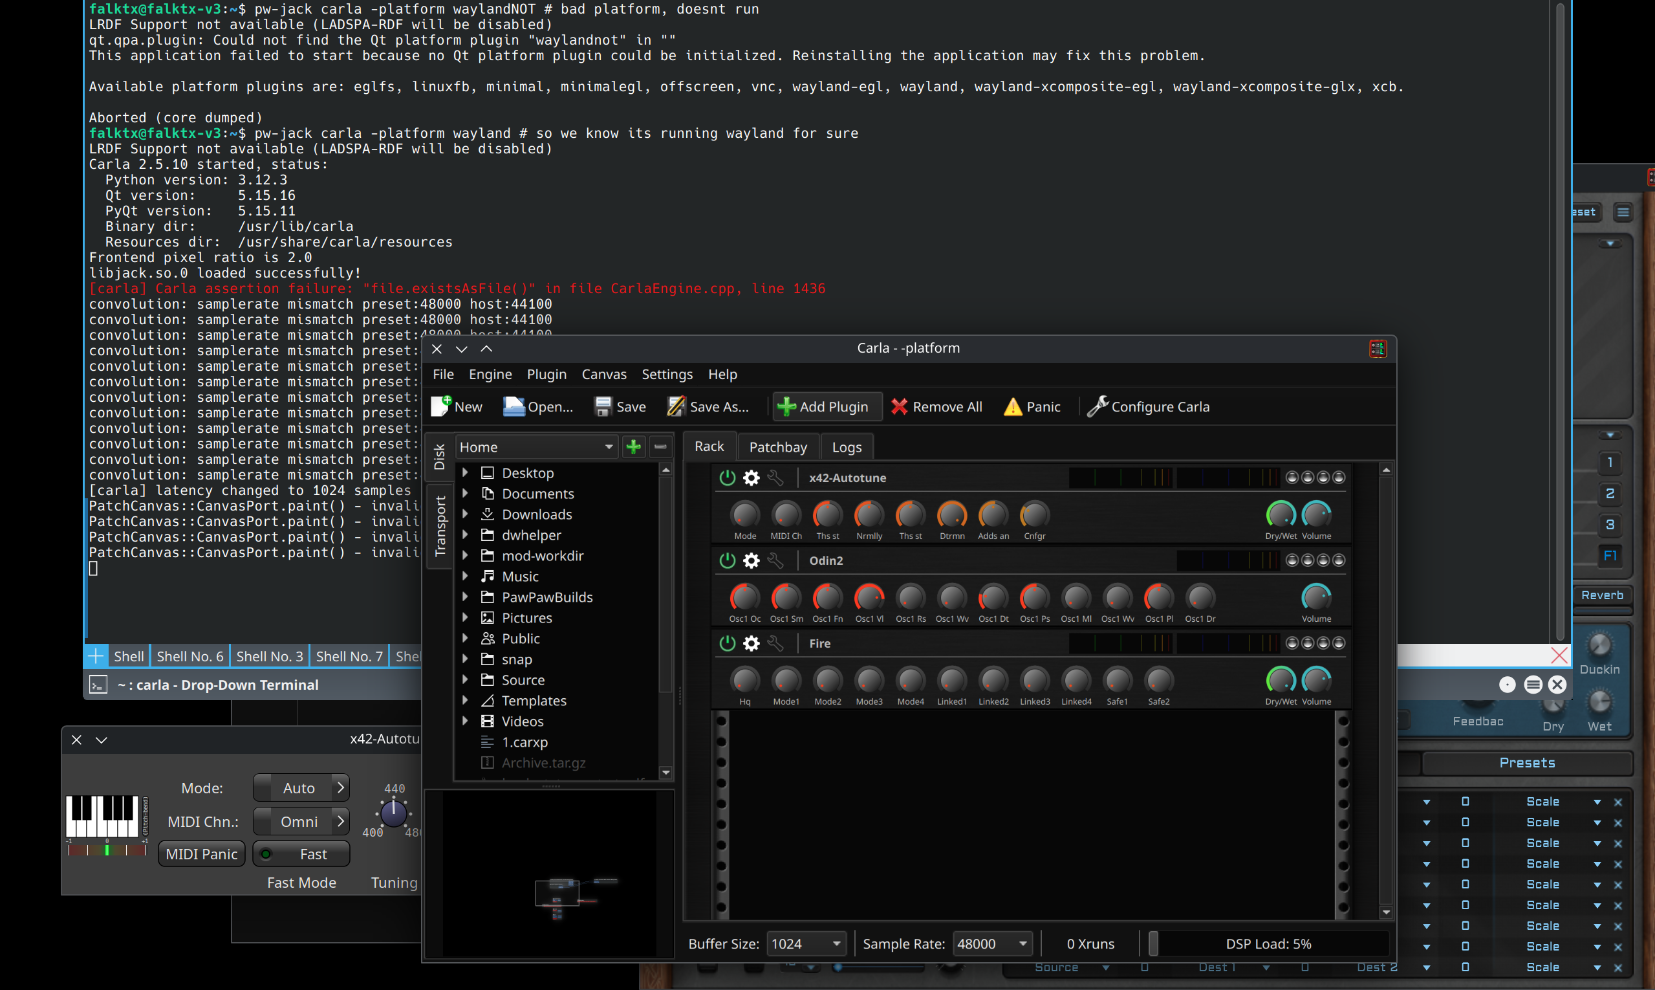Open the Engine menu
Image resolution: width=1655 pixels, height=990 pixels.
click(490, 374)
